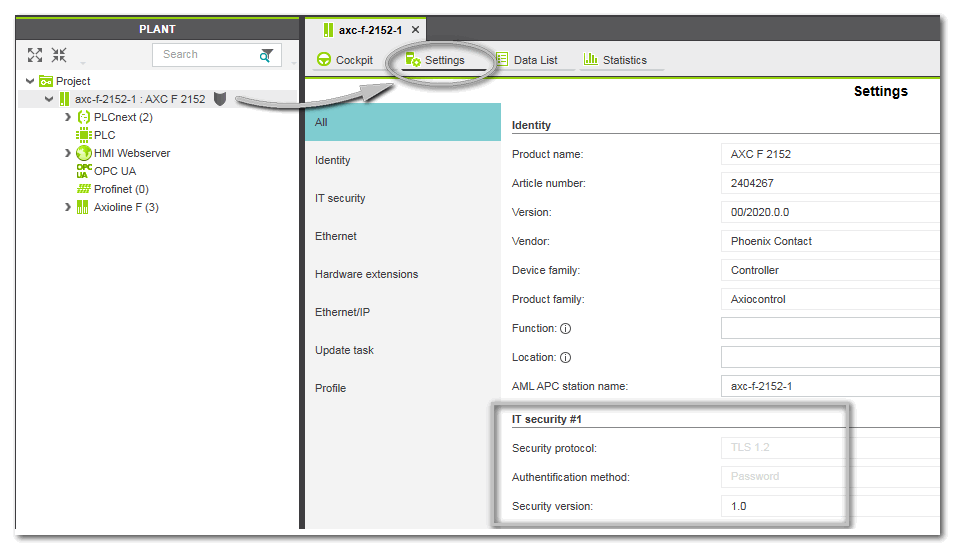Select IT security settings category
The width and height of the screenshot is (956, 551).
coord(340,198)
